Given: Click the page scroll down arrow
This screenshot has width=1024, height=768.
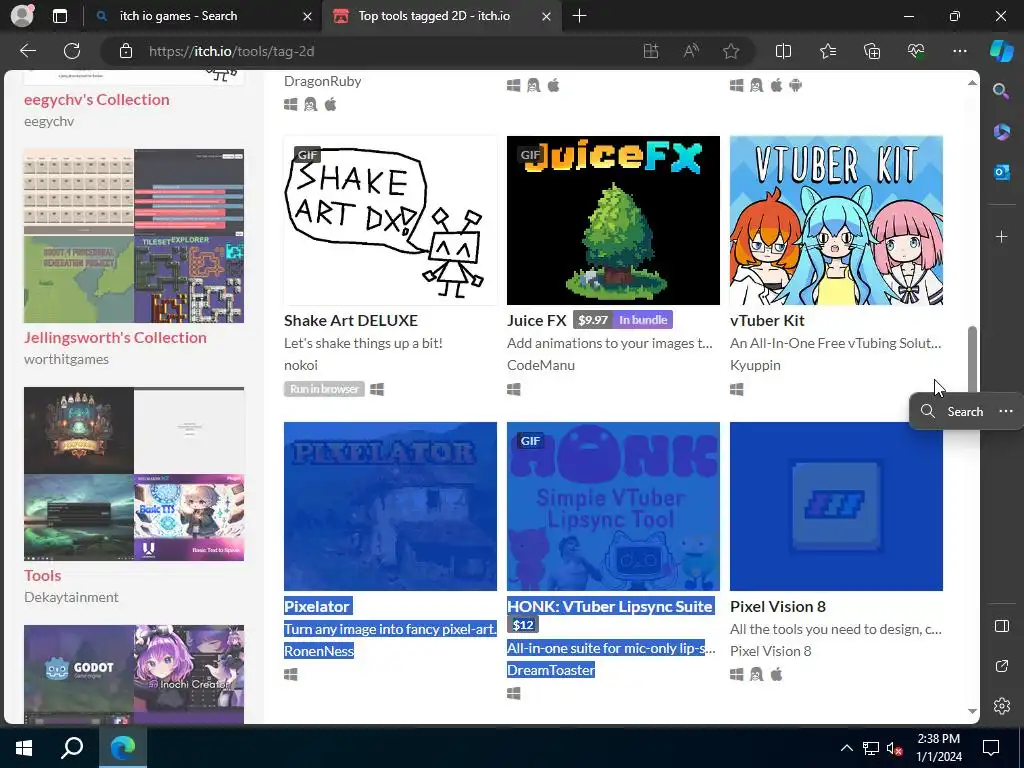Looking at the screenshot, I should tap(972, 711).
